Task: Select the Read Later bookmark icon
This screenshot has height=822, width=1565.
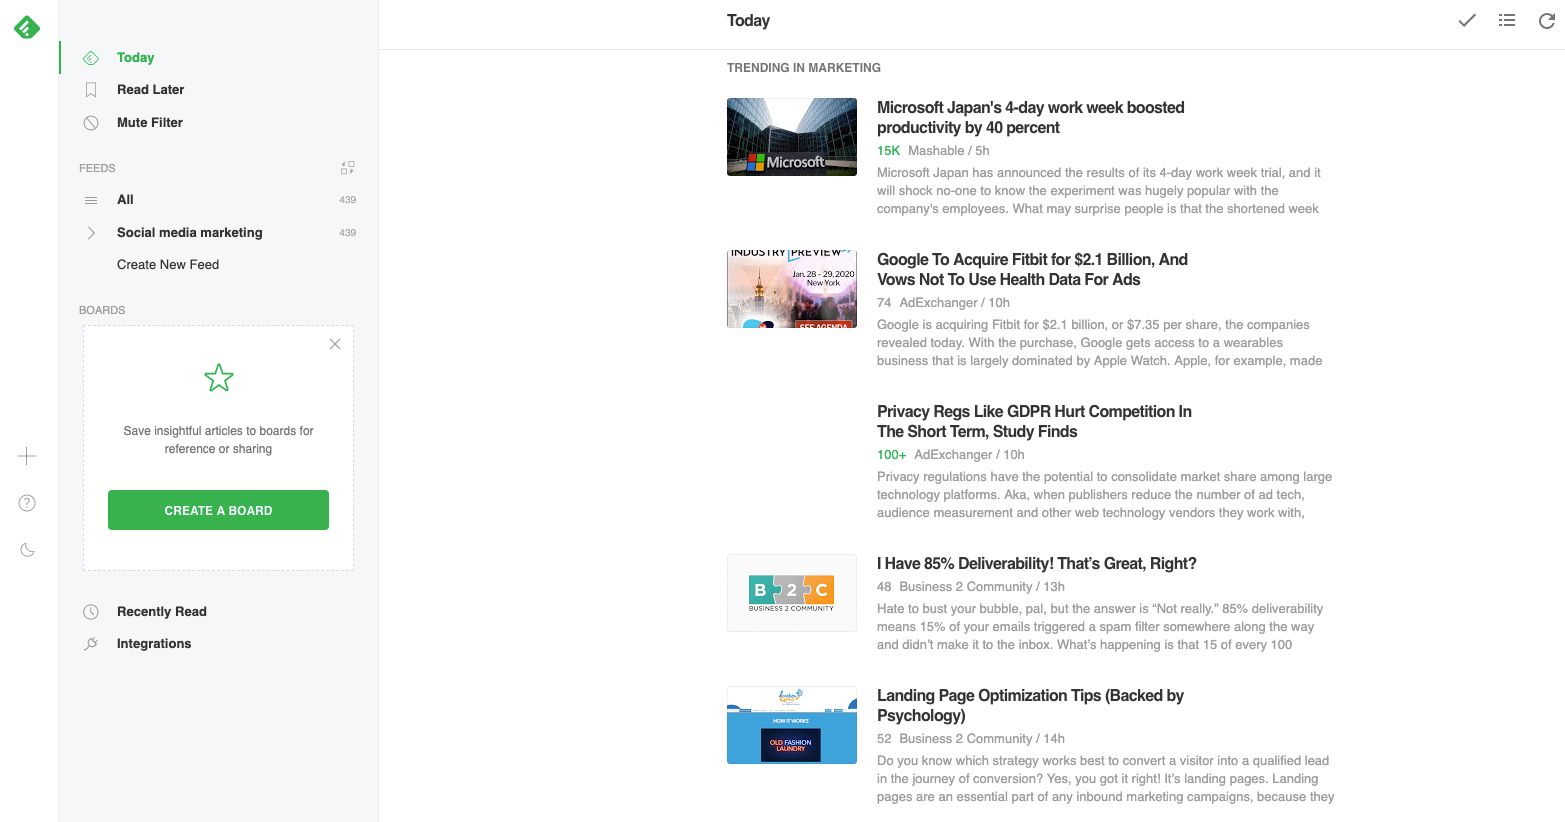Action: (x=90, y=89)
